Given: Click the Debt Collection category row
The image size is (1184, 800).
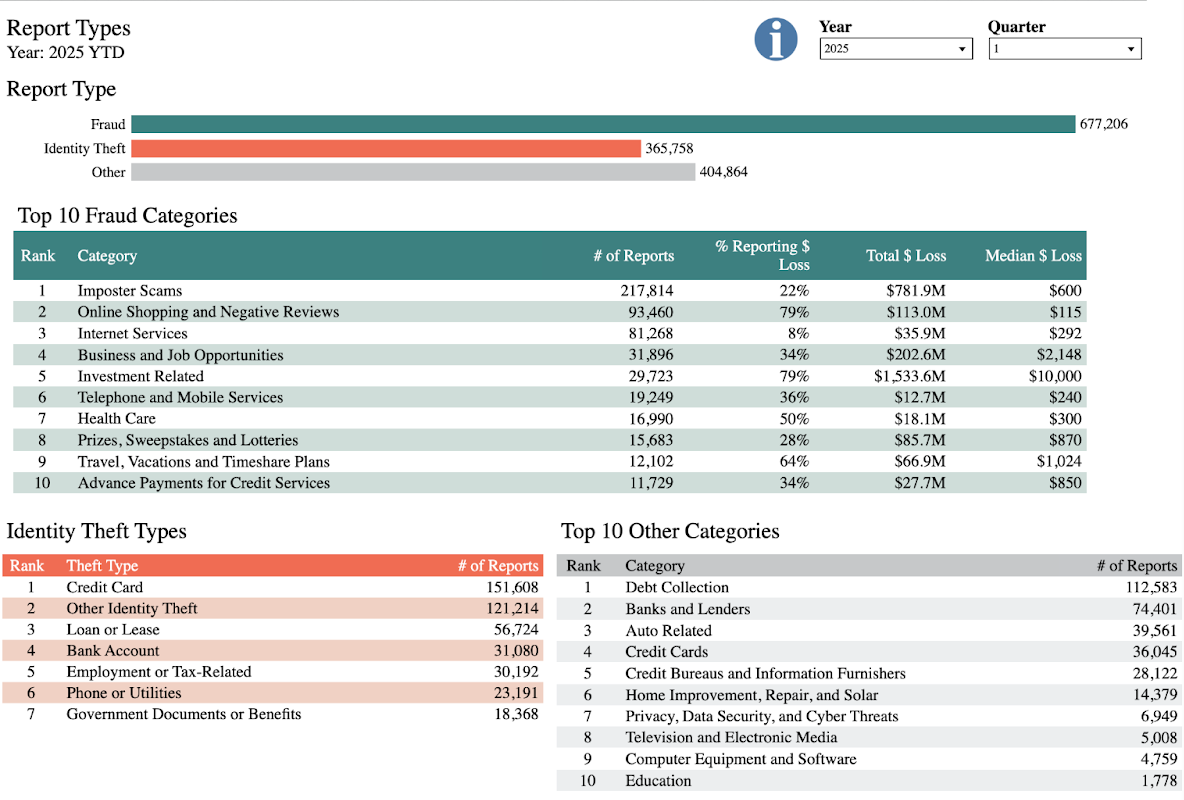Looking at the screenshot, I should point(677,587).
